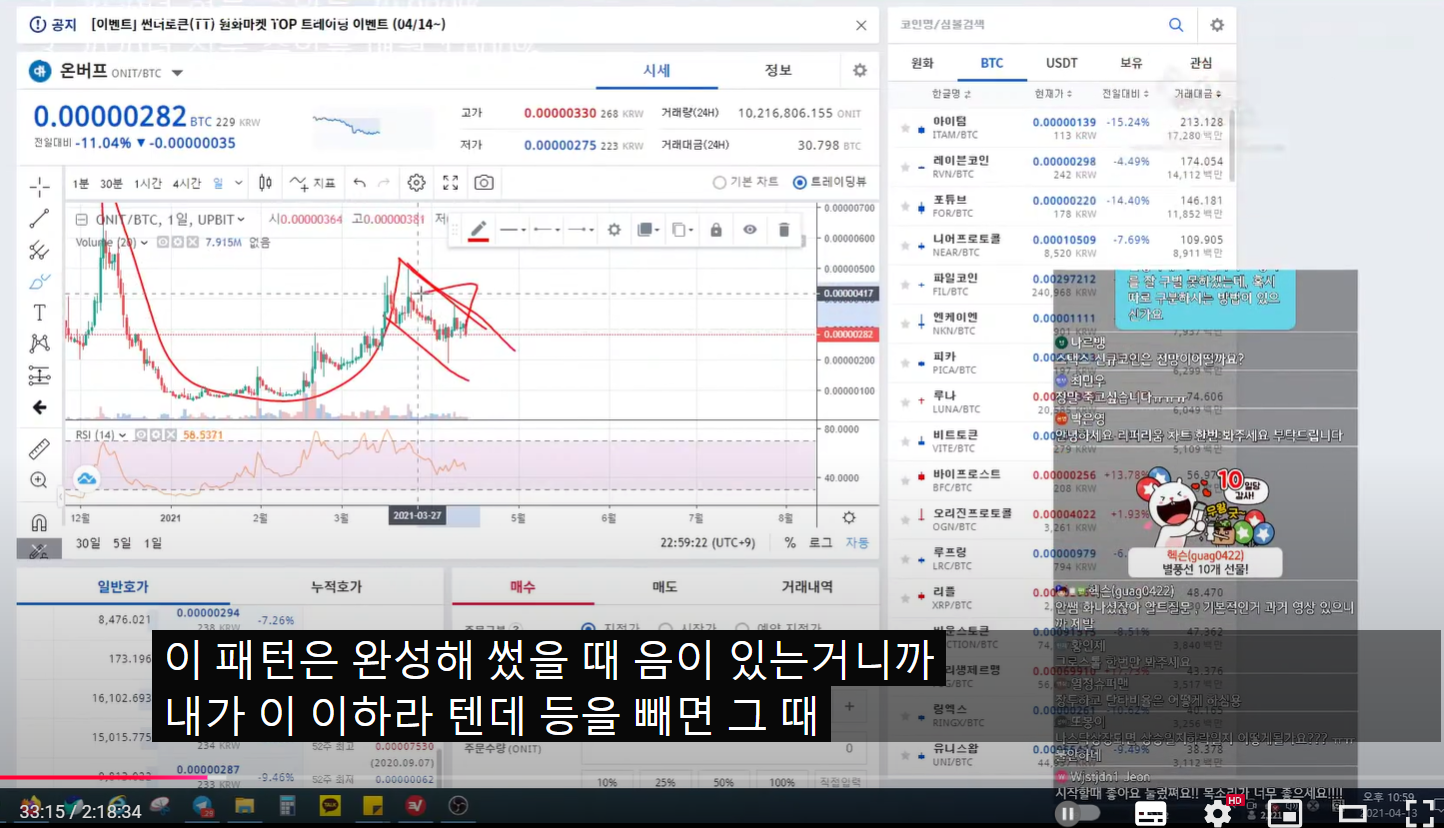
Task: Enter fullscreen chart mode
Action: pyautogui.click(x=451, y=183)
